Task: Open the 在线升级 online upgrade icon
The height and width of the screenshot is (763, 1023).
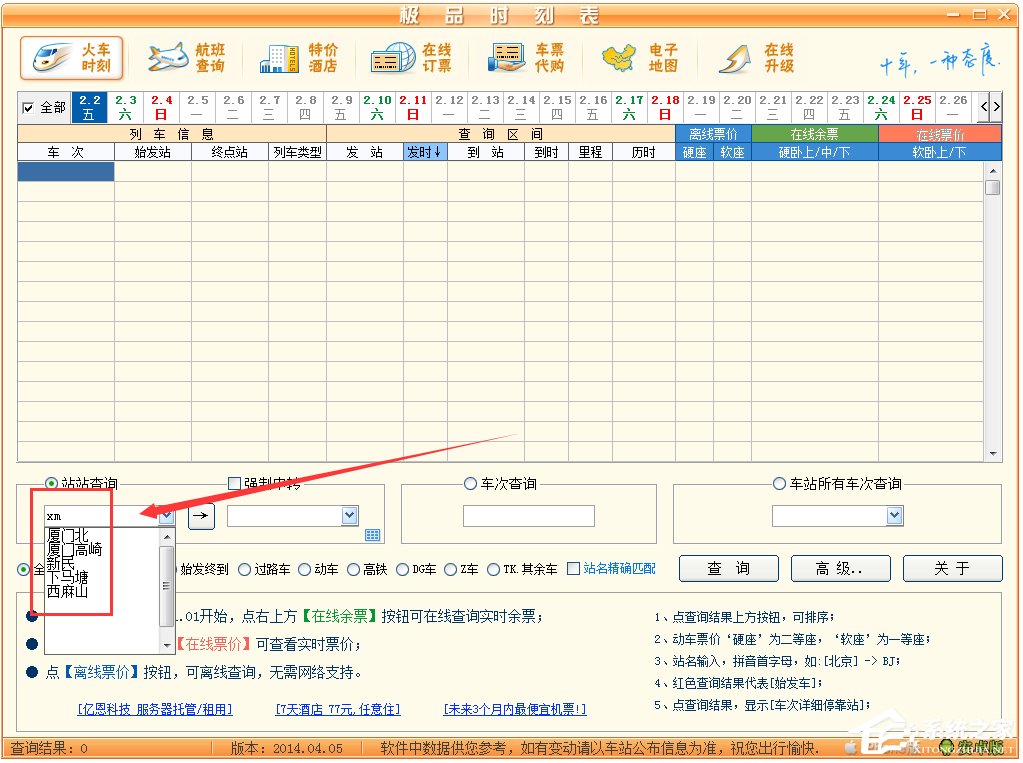Action: click(756, 57)
